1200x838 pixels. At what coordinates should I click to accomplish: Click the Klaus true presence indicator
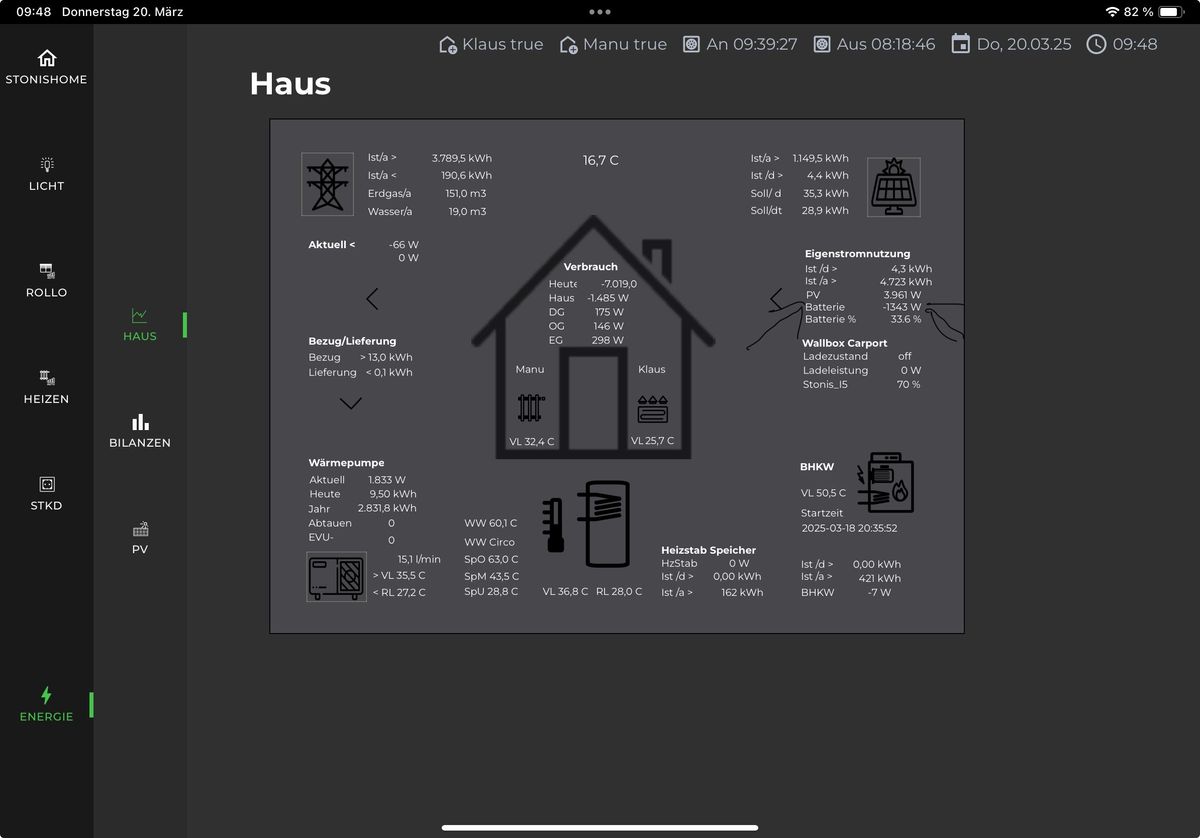(491, 44)
